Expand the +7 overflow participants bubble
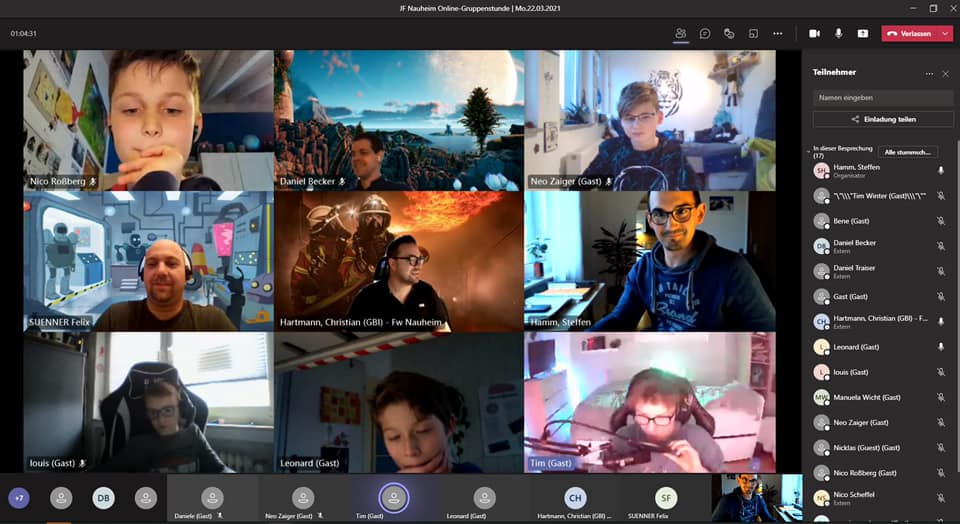Viewport: 960px width, 524px height. [x=19, y=497]
